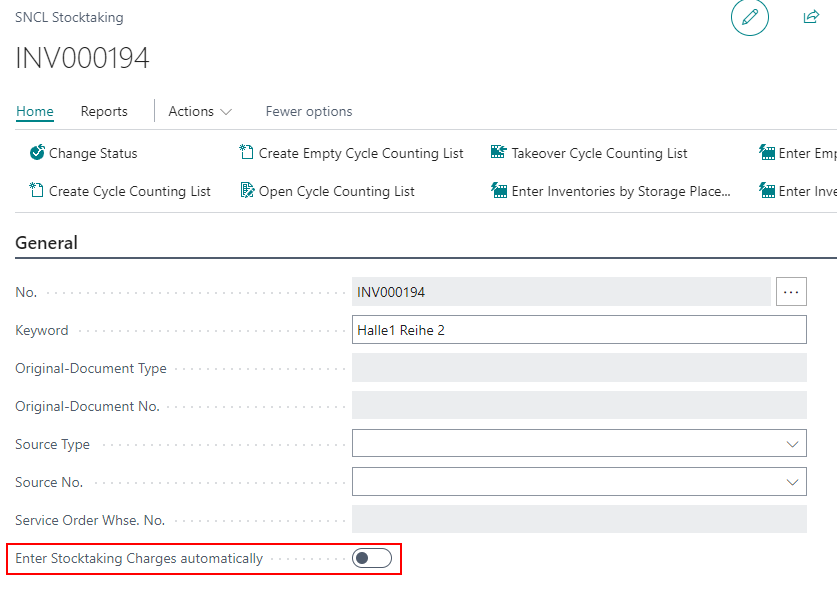Enable Enter Stocktaking Charges automatically
The width and height of the screenshot is (837, 604).
pos(371,558)
